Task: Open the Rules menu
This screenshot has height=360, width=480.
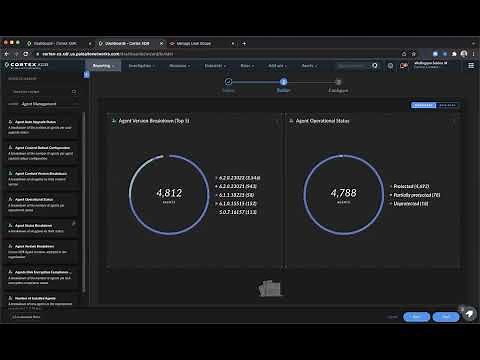Action: click(x=247, y=66)
